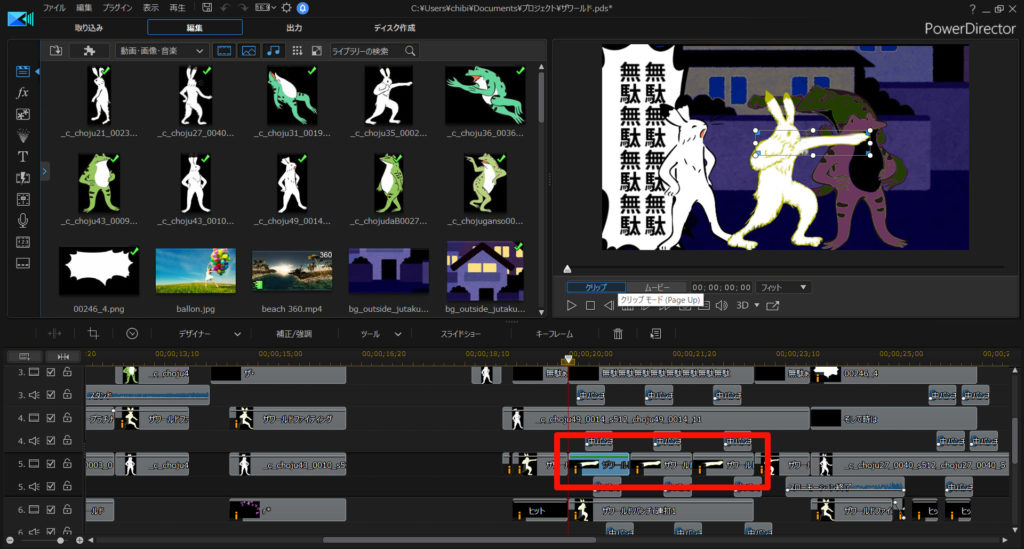Toggle the image filter icon in library
Image resolution: width=1024 pixels, height=549 pixels.
coord(249,50)
